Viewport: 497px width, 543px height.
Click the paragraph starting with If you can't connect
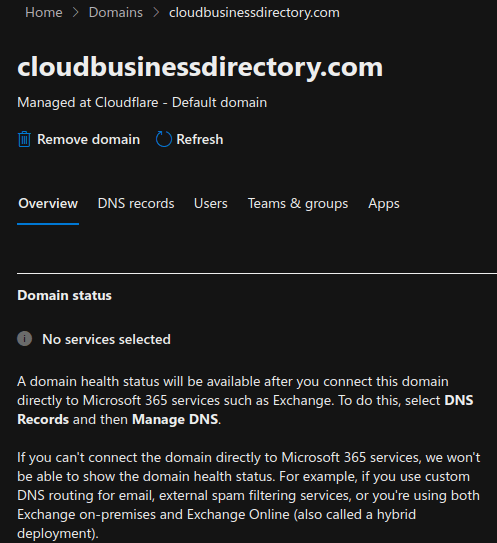pos(249,495)
